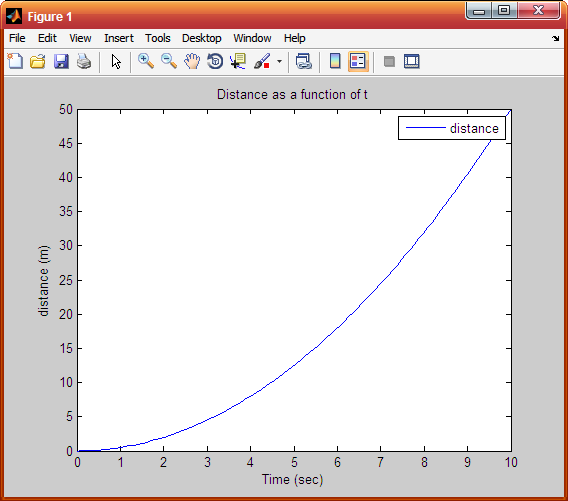This screenshot has width=568, height=501.
Task: Activate the Zoom Out magnifier tool
Action: click(x=169, y=61)
